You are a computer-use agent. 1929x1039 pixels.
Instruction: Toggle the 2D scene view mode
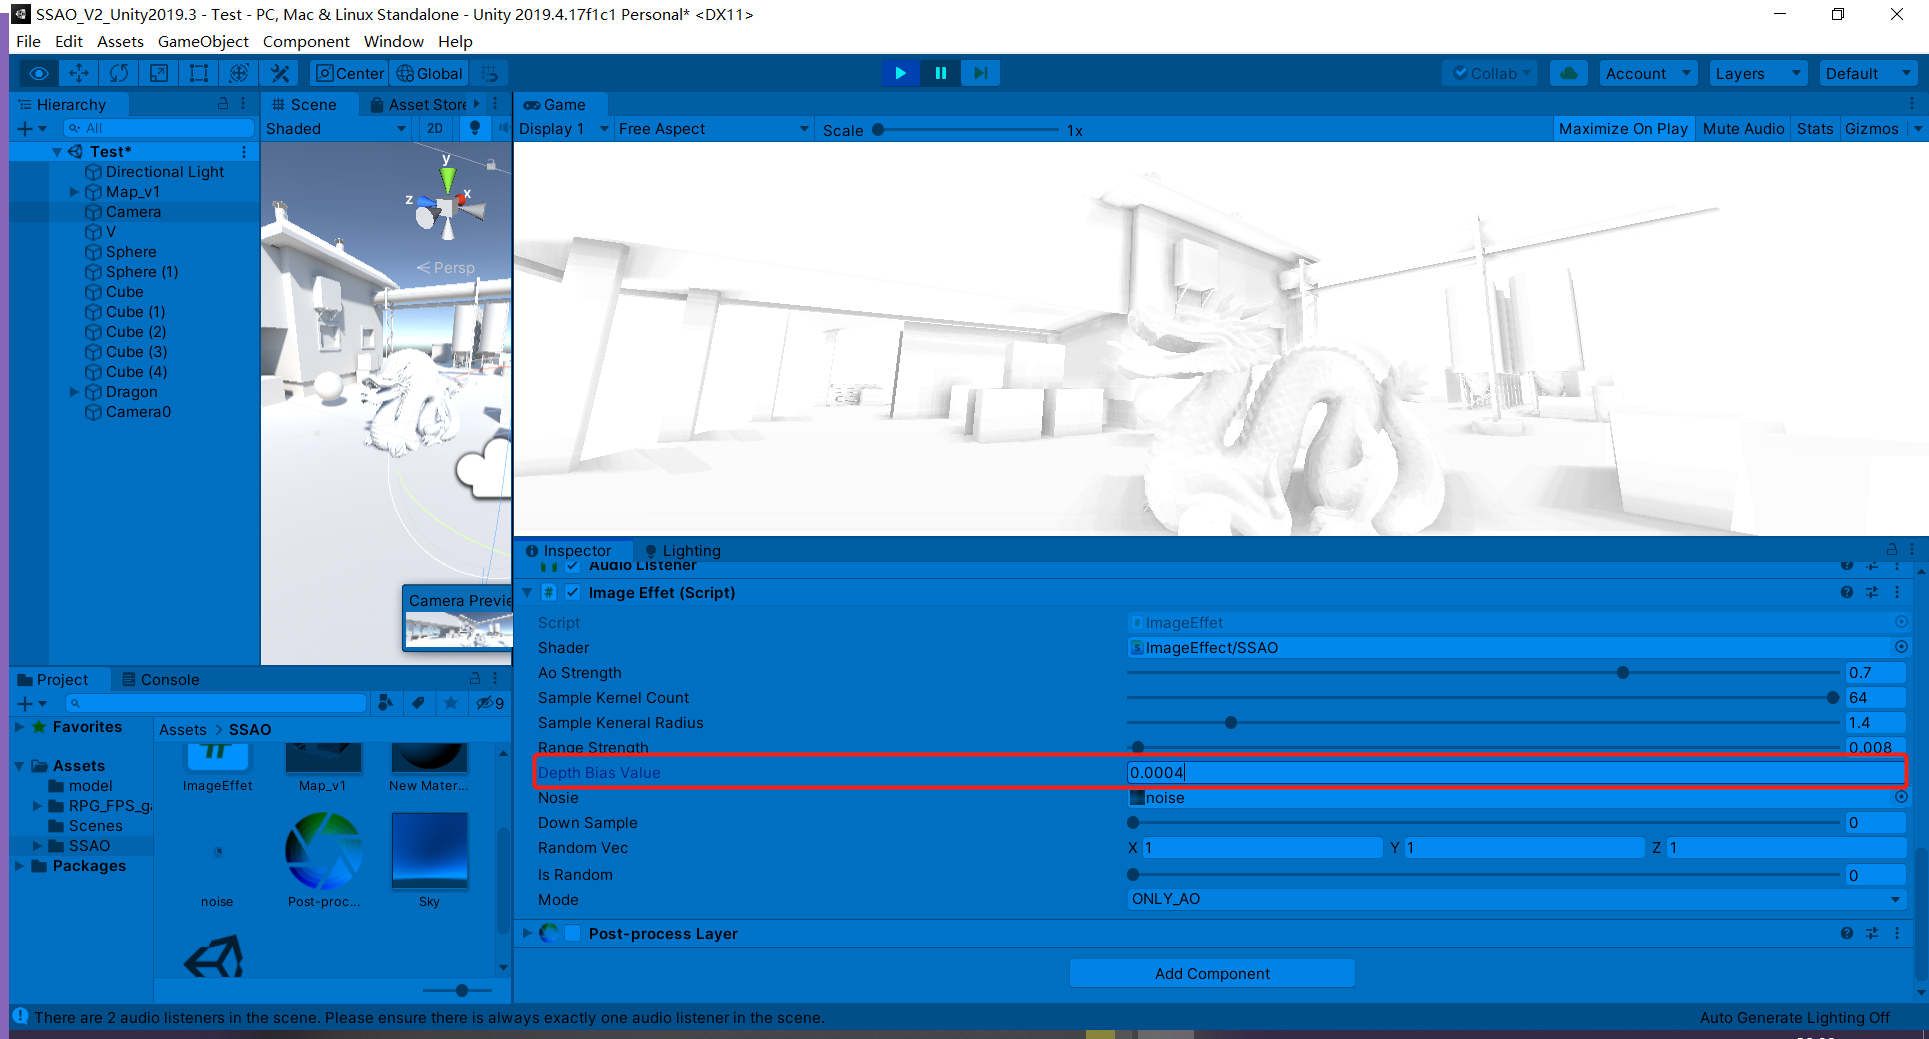(x=435, y=128)
